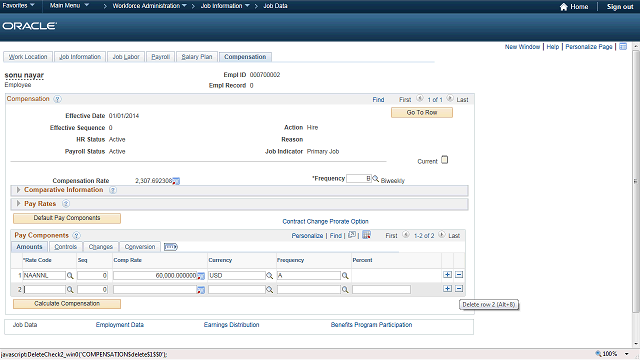The height and width of the screenshot is (360, 640).
Task: Click Frequency lookup magnifier icon
Action: [x=376, y=178]
